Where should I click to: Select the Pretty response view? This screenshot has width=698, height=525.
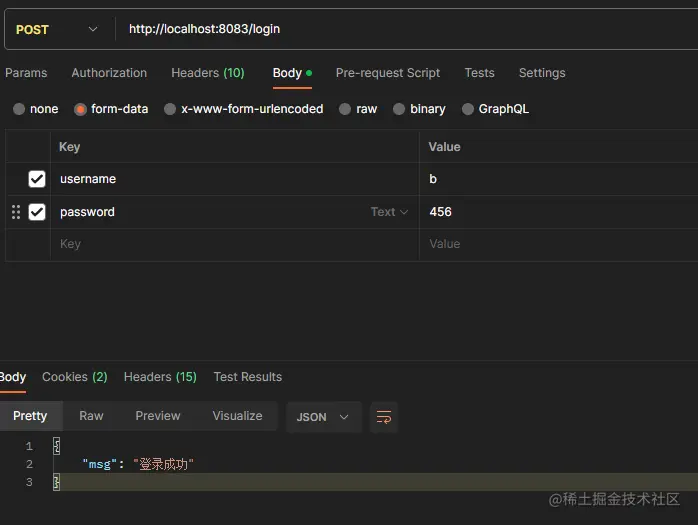[x=30, y=416]
